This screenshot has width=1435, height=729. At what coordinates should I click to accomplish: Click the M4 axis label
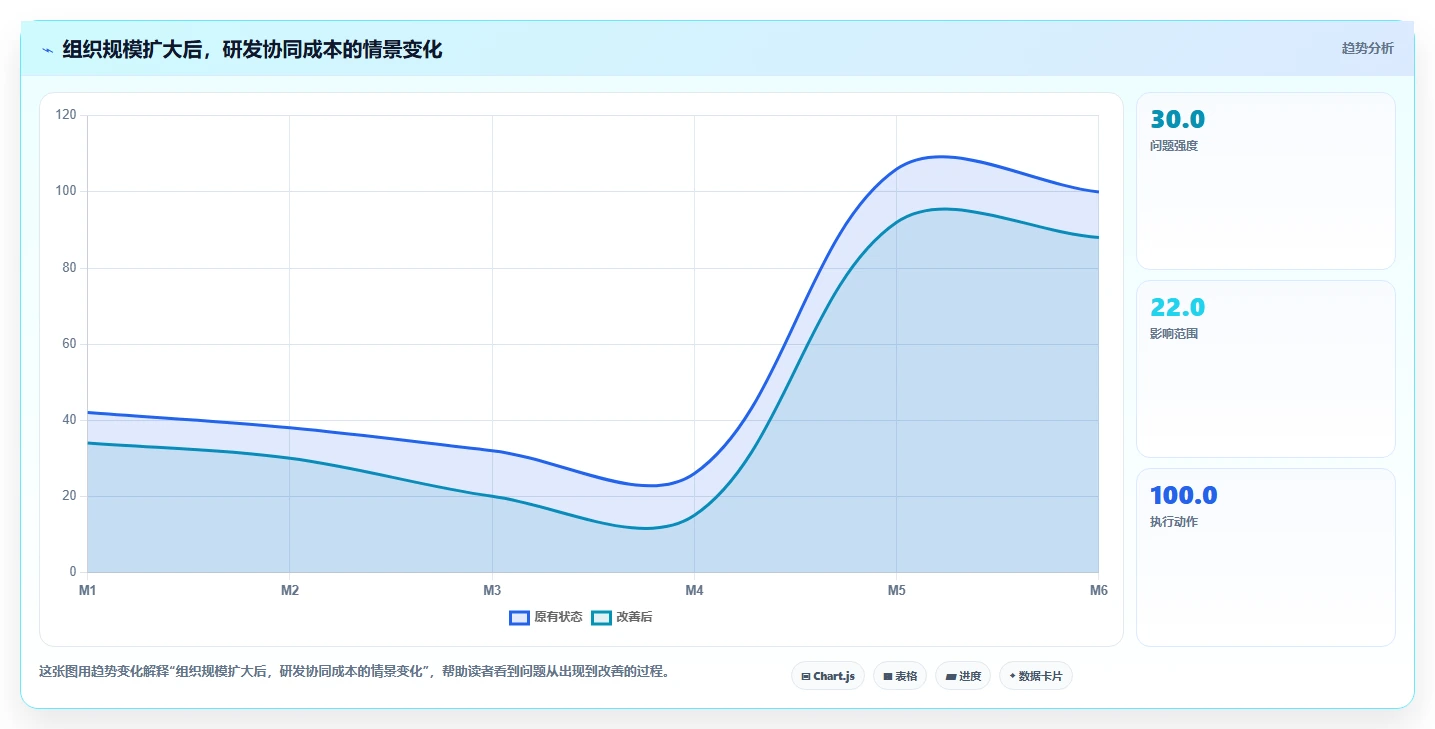click(694, 591)
